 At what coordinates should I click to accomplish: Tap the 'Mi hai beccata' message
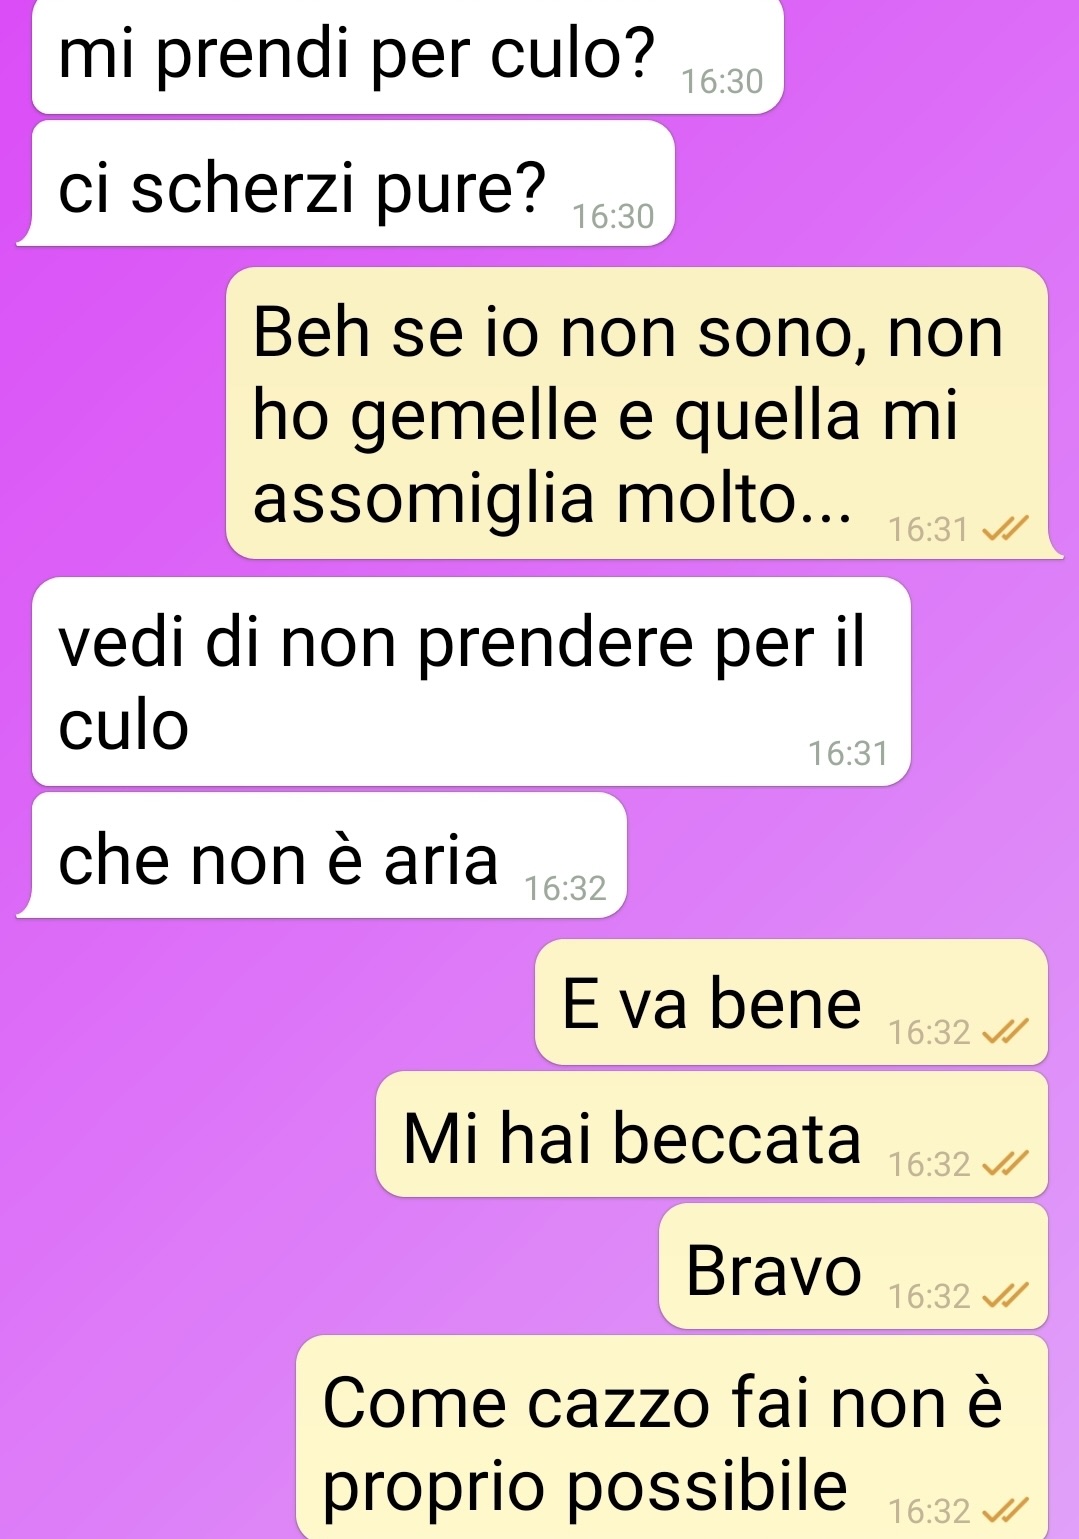712,1134
